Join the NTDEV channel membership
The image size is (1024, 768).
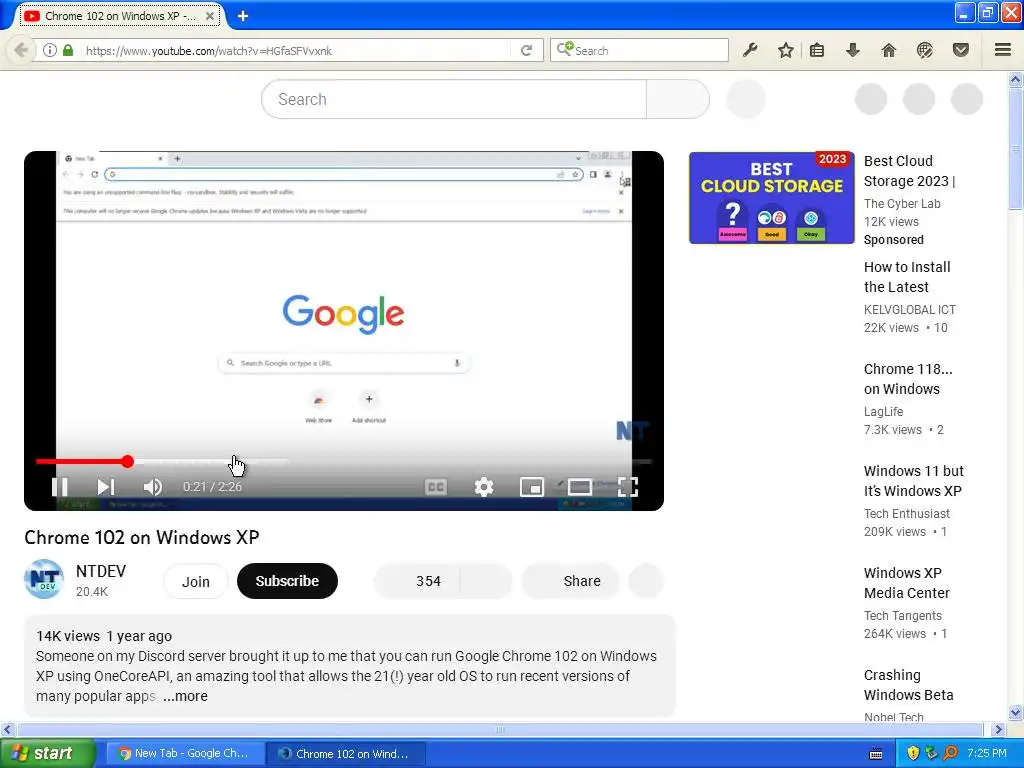(x=196, y=581)
